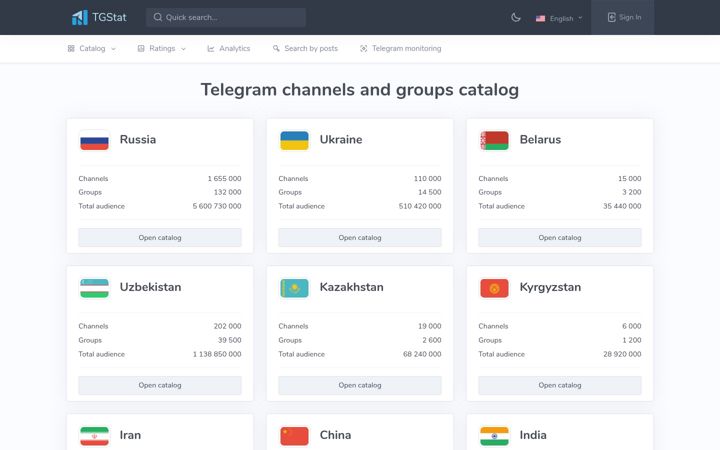The image size is (720, 450).
Task: Click Ukraine total audience 510 420 000
Action: (x=420, y=206)
